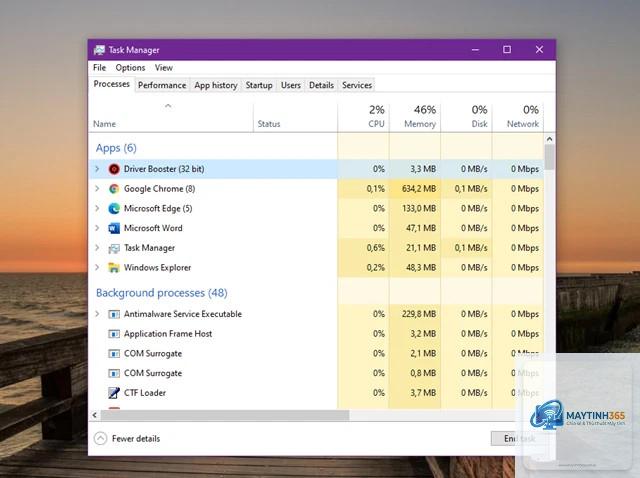Expand Antimalware Service Executable entry

(97, 313)
